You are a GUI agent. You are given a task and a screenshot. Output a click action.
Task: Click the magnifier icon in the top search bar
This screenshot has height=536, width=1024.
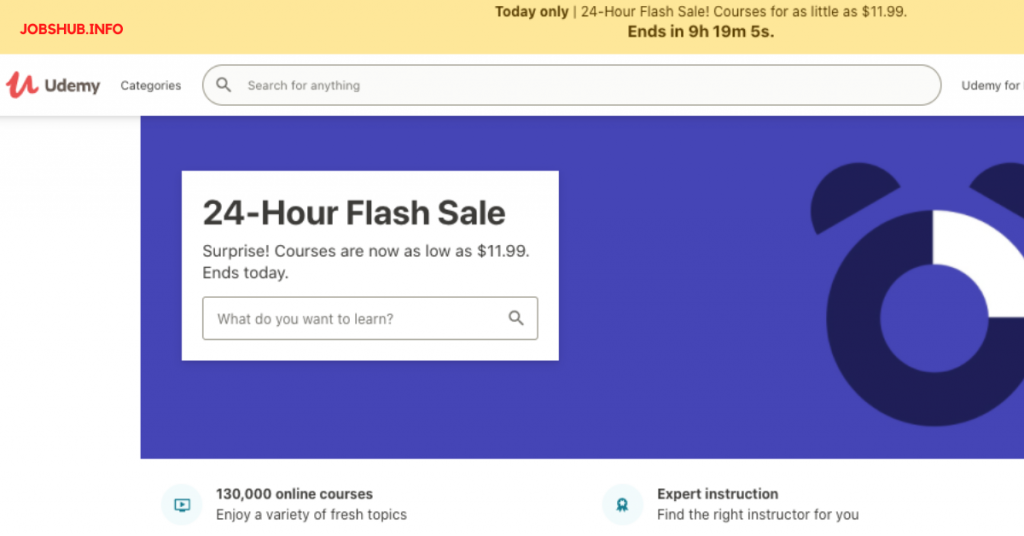coord(224,85)
